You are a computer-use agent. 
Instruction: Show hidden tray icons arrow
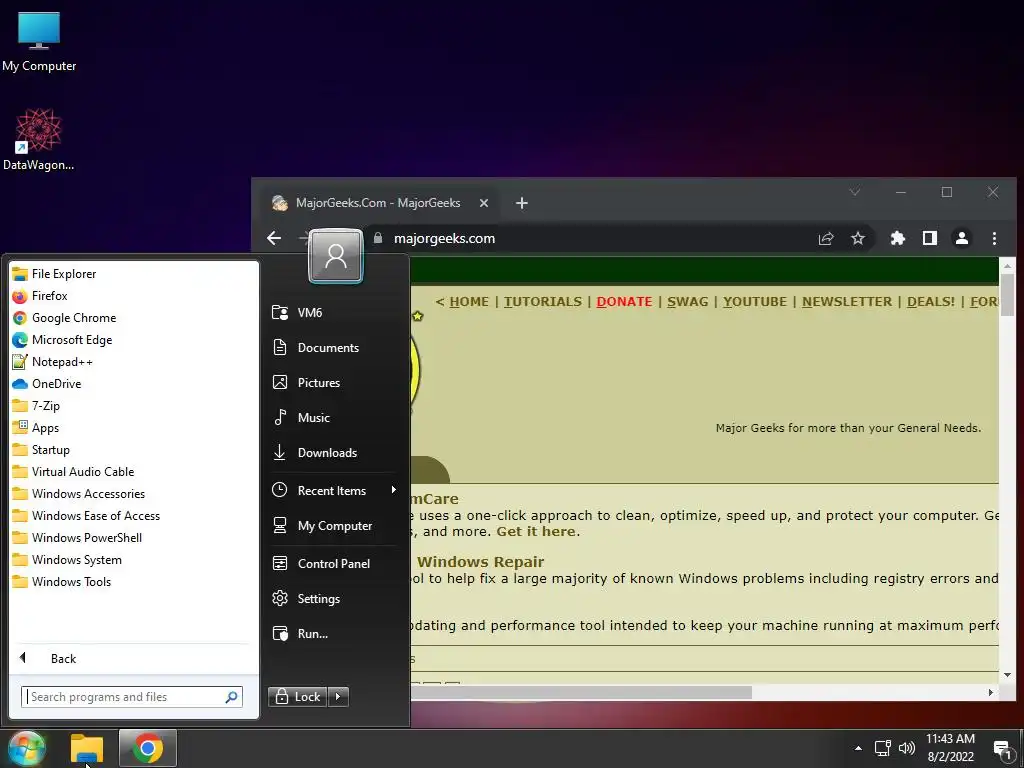pyautogui.click(x=858, y=748)
